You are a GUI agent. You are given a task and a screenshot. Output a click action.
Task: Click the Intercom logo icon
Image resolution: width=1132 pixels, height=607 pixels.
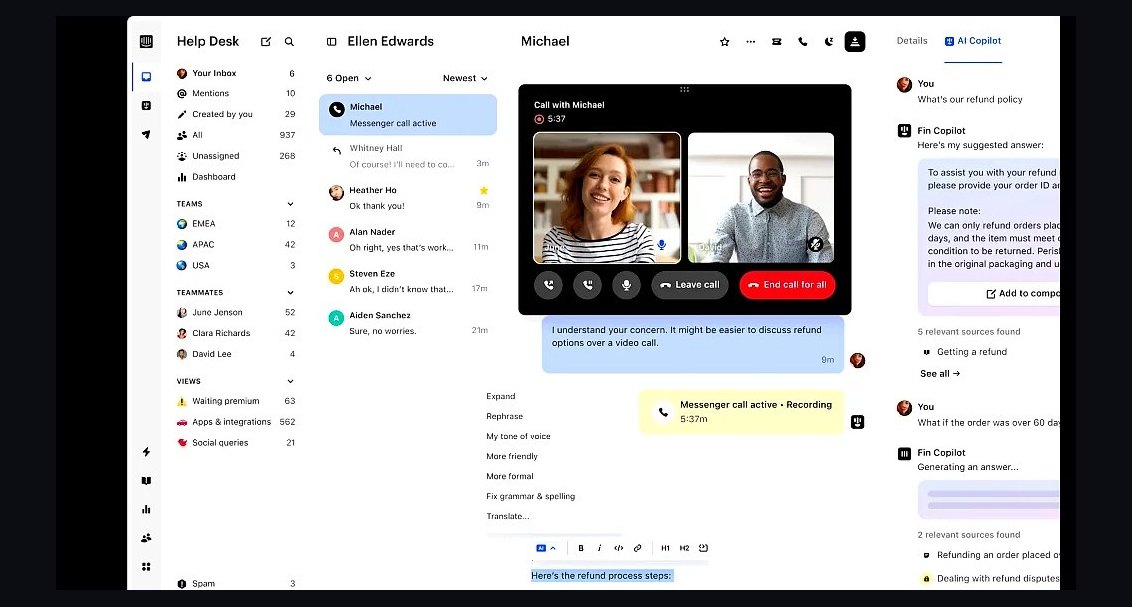[146, 41]
